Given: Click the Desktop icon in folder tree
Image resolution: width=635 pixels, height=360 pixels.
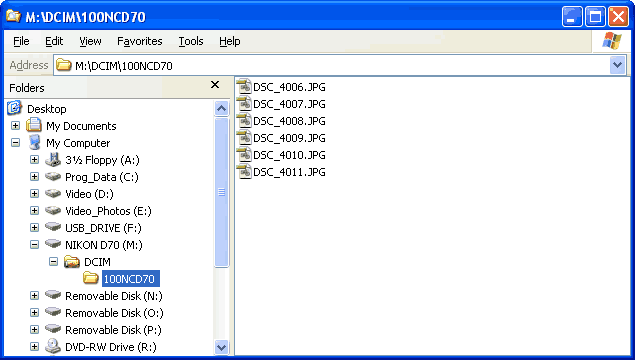Looking at the screenshot, I should 15,108.
